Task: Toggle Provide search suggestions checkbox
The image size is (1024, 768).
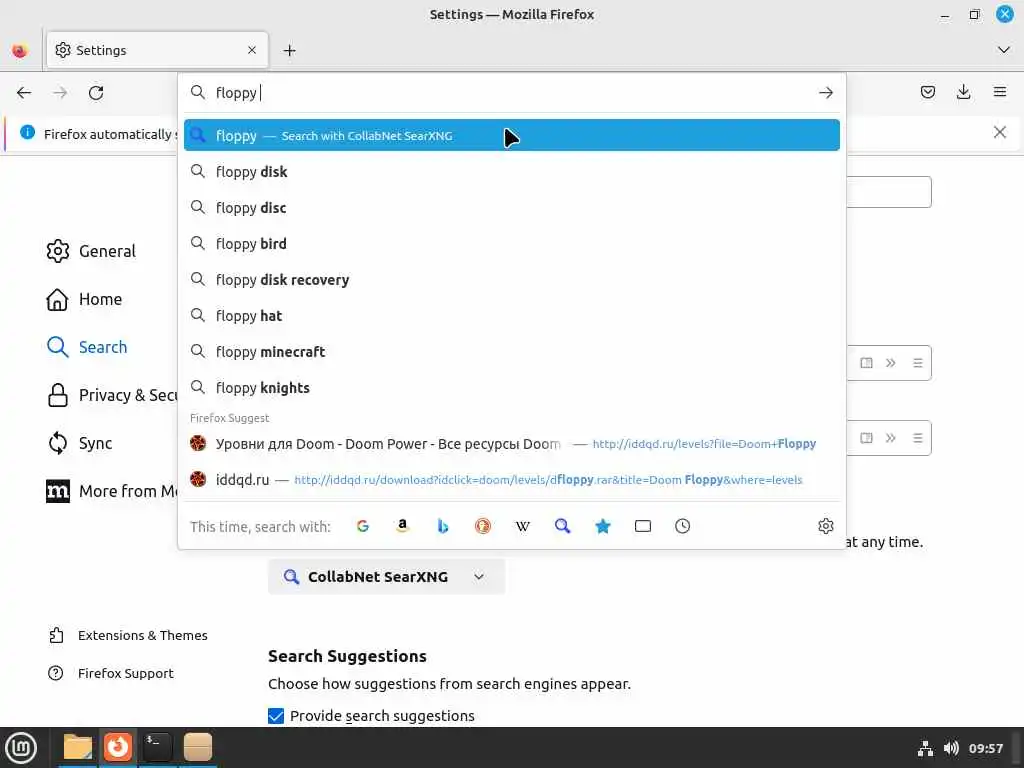Action: pos(276,716)
